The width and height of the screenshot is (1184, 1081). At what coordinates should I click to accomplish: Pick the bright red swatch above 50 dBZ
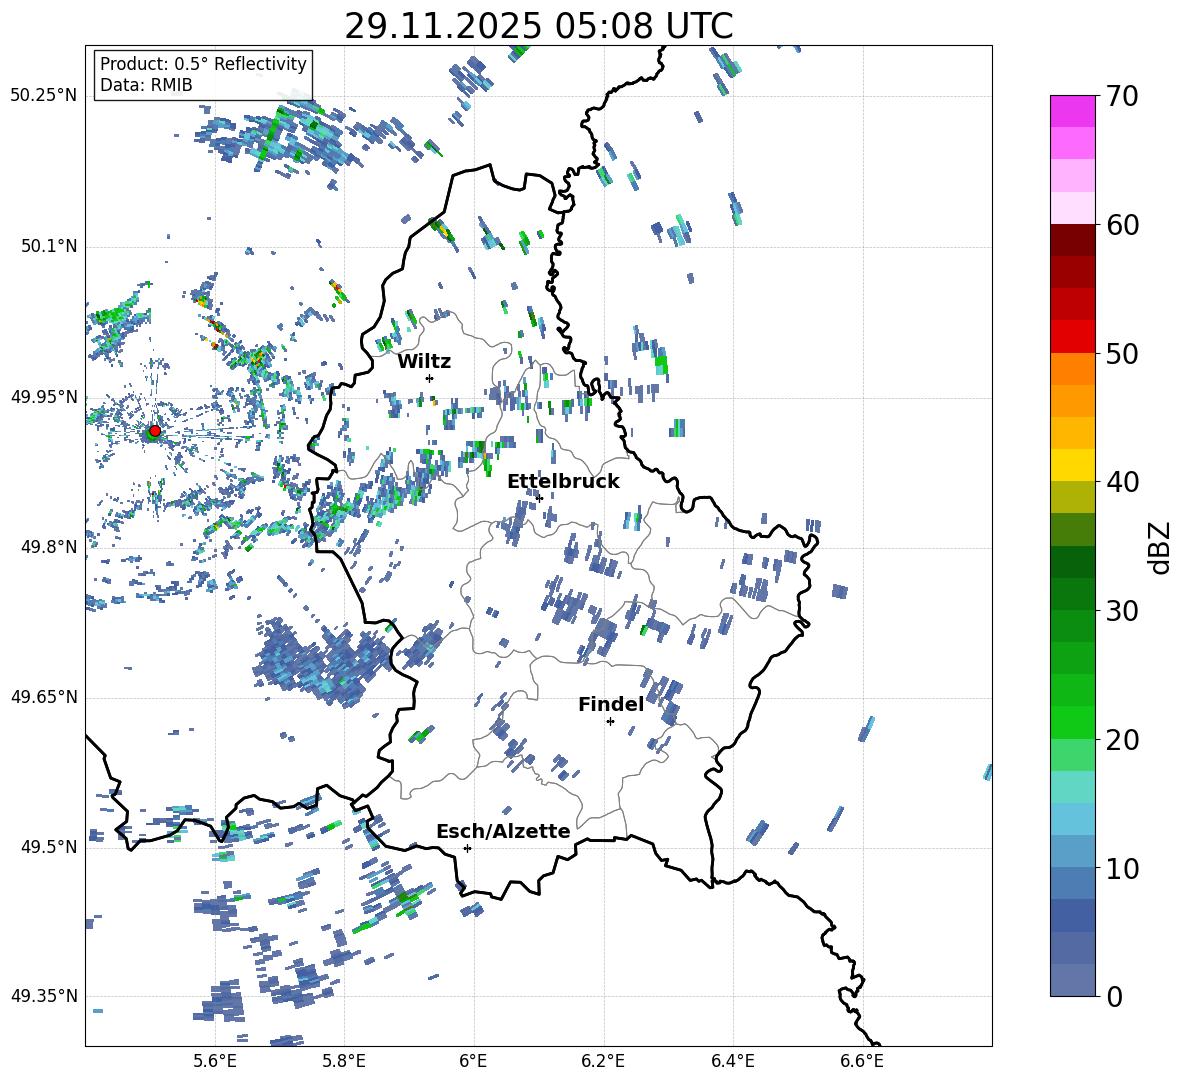[1073, 336]
